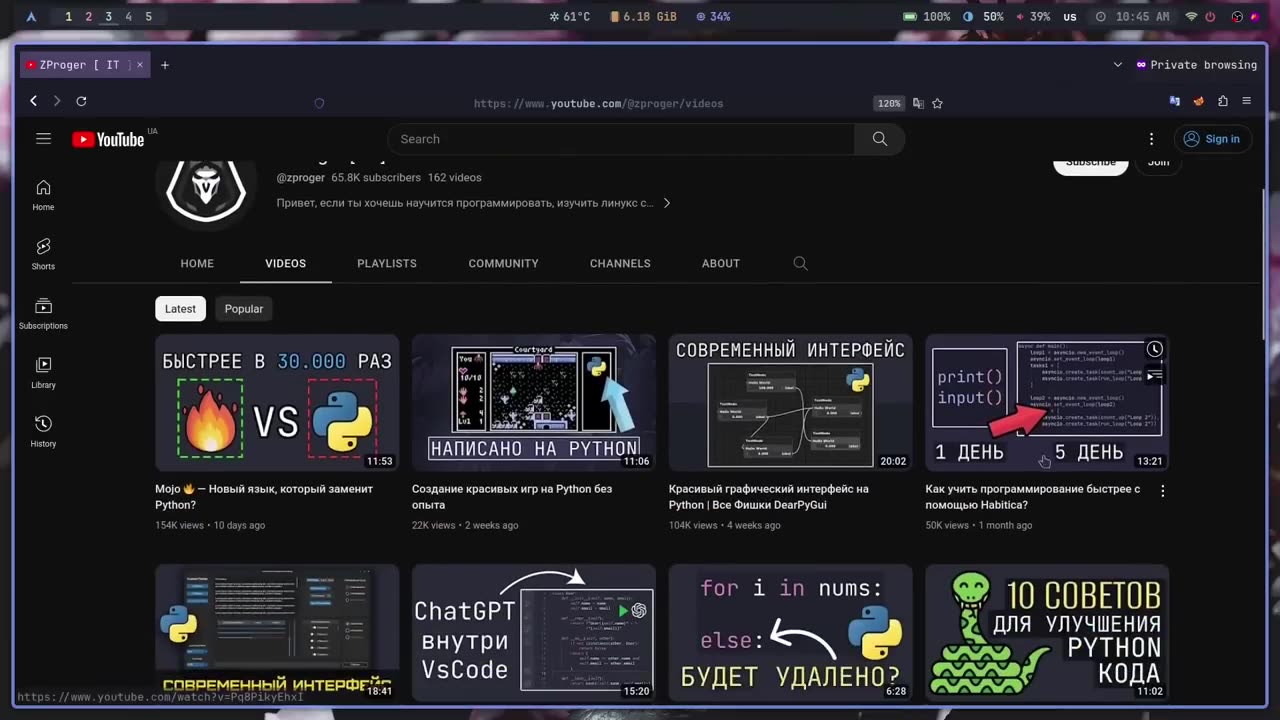
Task: Open Shorts in sidebar
Action: [43, 254]
